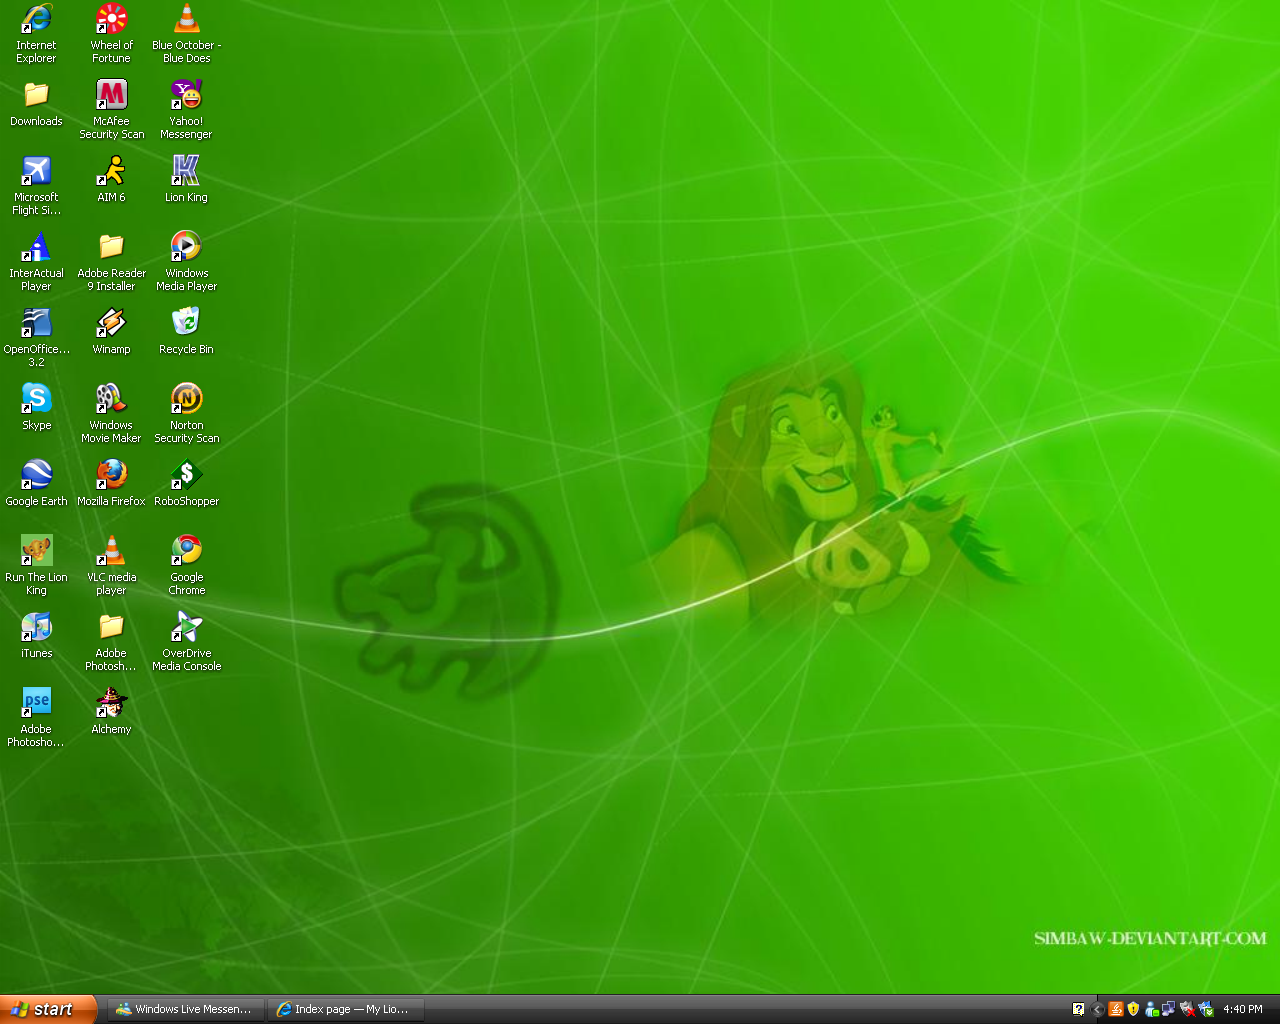This screenshot has width=1280, height=1024.
Task: Switch to the Index page browser window
Action: 345,1009
